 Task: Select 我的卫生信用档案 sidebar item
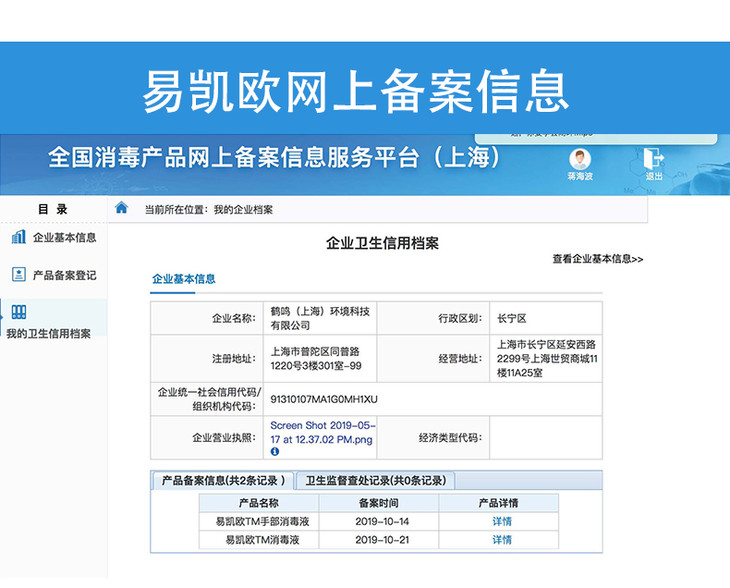48,333
